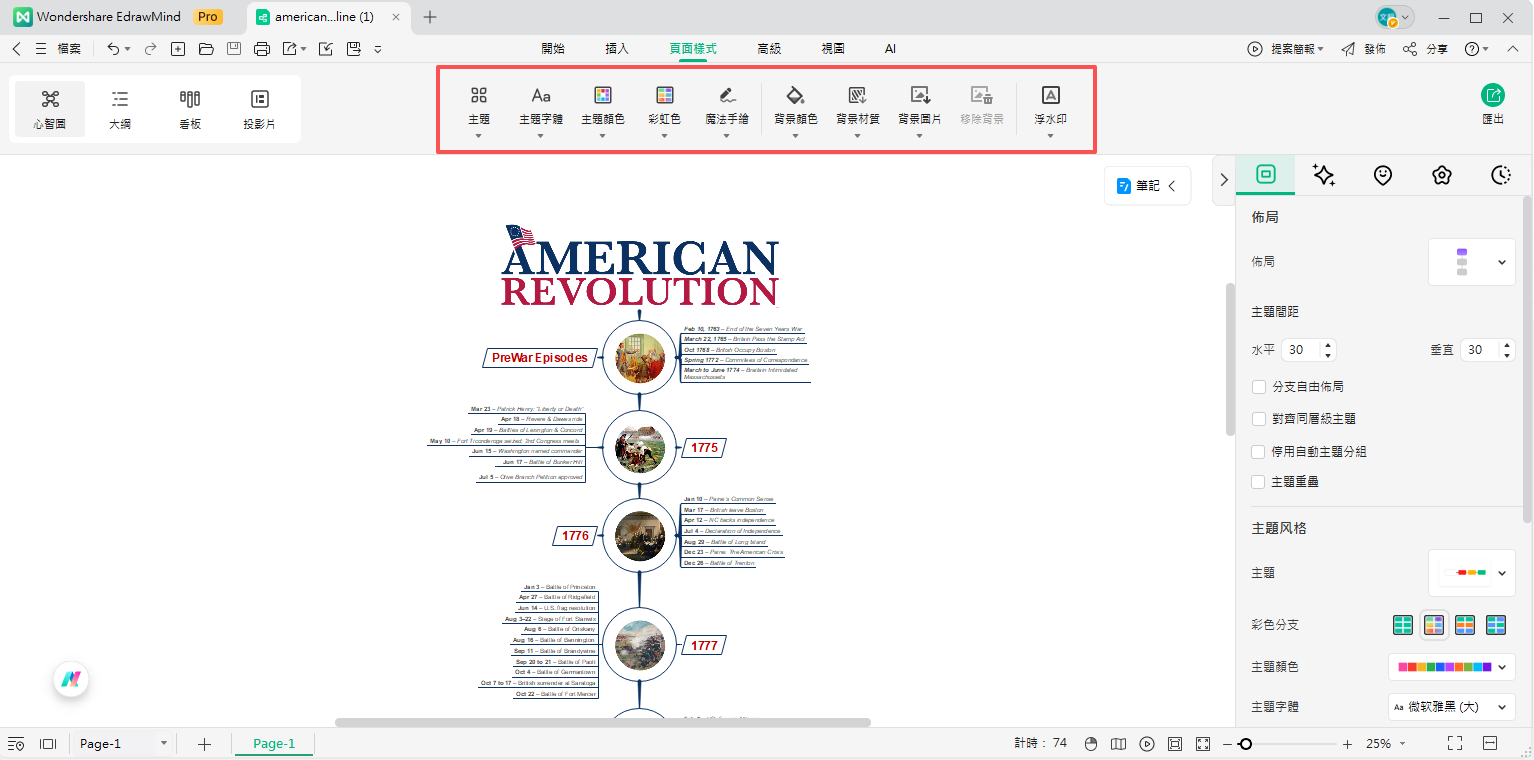Open the 主題 theme gallery icon
Screen dimensions: 1534x760
point(479,96)
